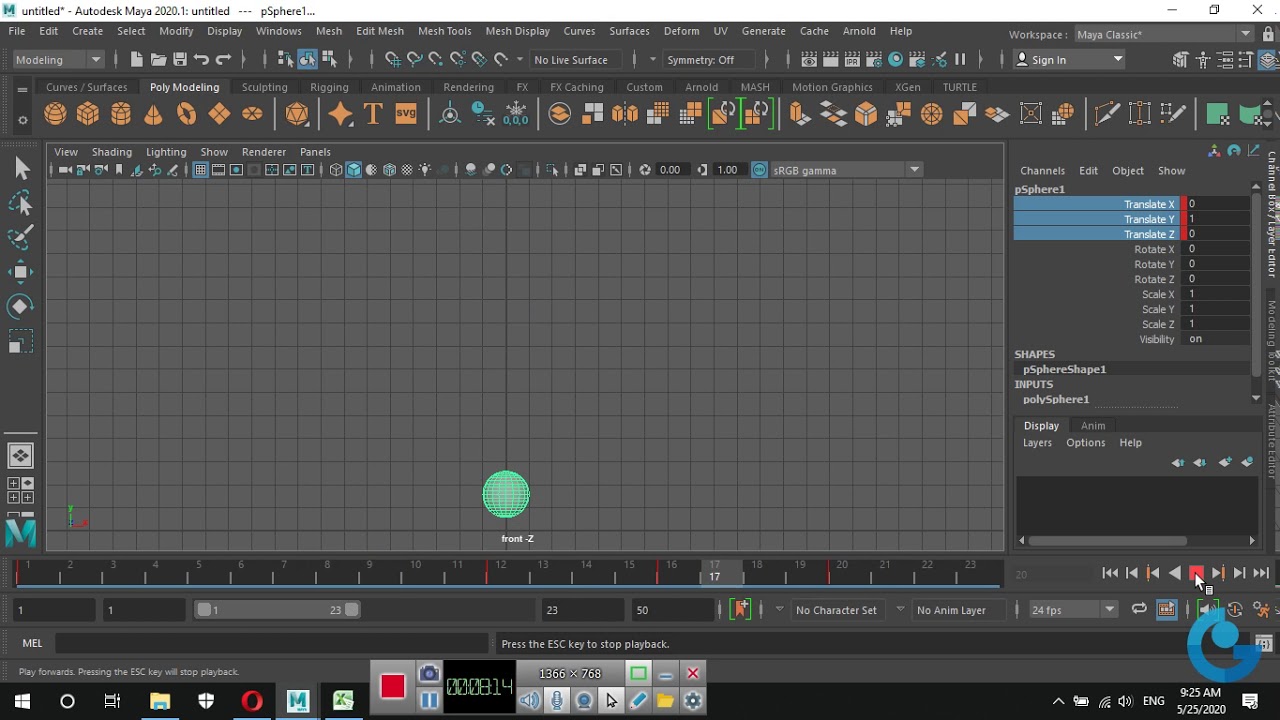Toggle loop playback mode
Screen dimensions: 1280x720
[1139, 610]
